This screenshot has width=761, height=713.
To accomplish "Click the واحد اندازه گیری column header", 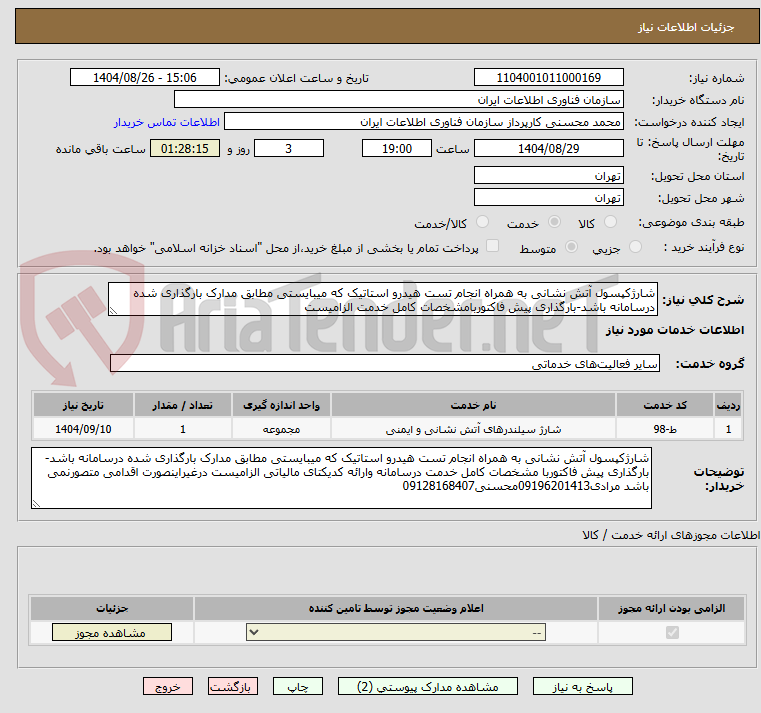I will tap(281, 405).
